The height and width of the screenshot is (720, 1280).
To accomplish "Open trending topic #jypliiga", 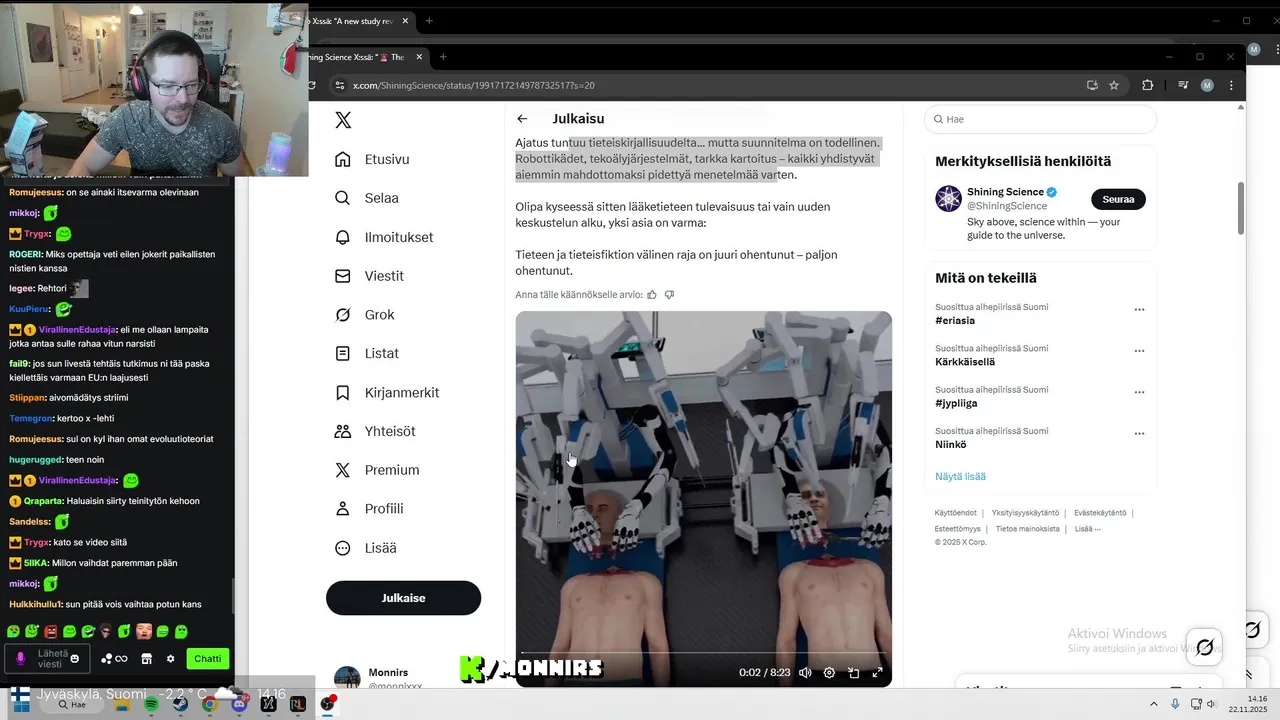I will tap(956, 403).
